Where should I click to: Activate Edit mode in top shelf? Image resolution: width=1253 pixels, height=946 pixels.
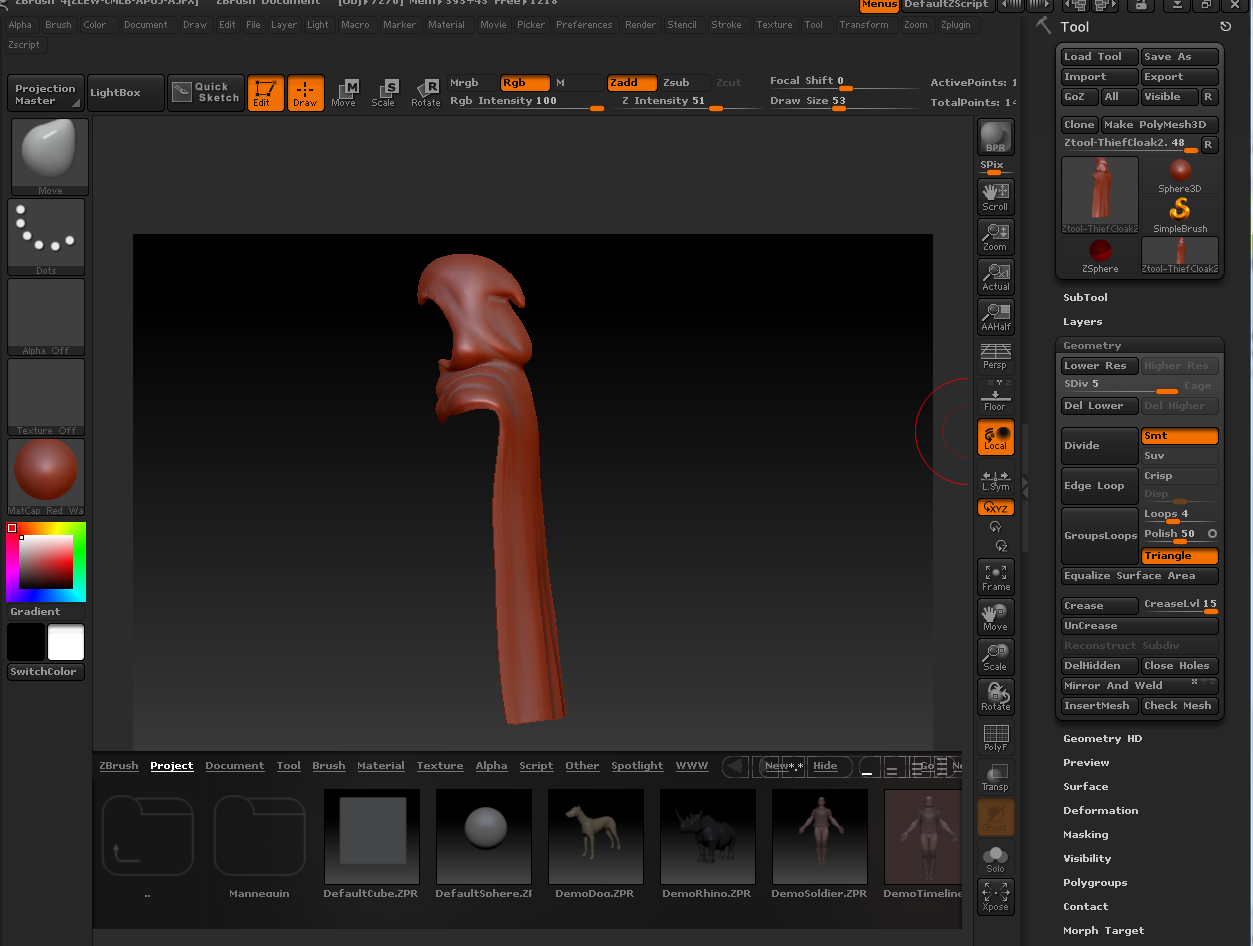point(265,93)
